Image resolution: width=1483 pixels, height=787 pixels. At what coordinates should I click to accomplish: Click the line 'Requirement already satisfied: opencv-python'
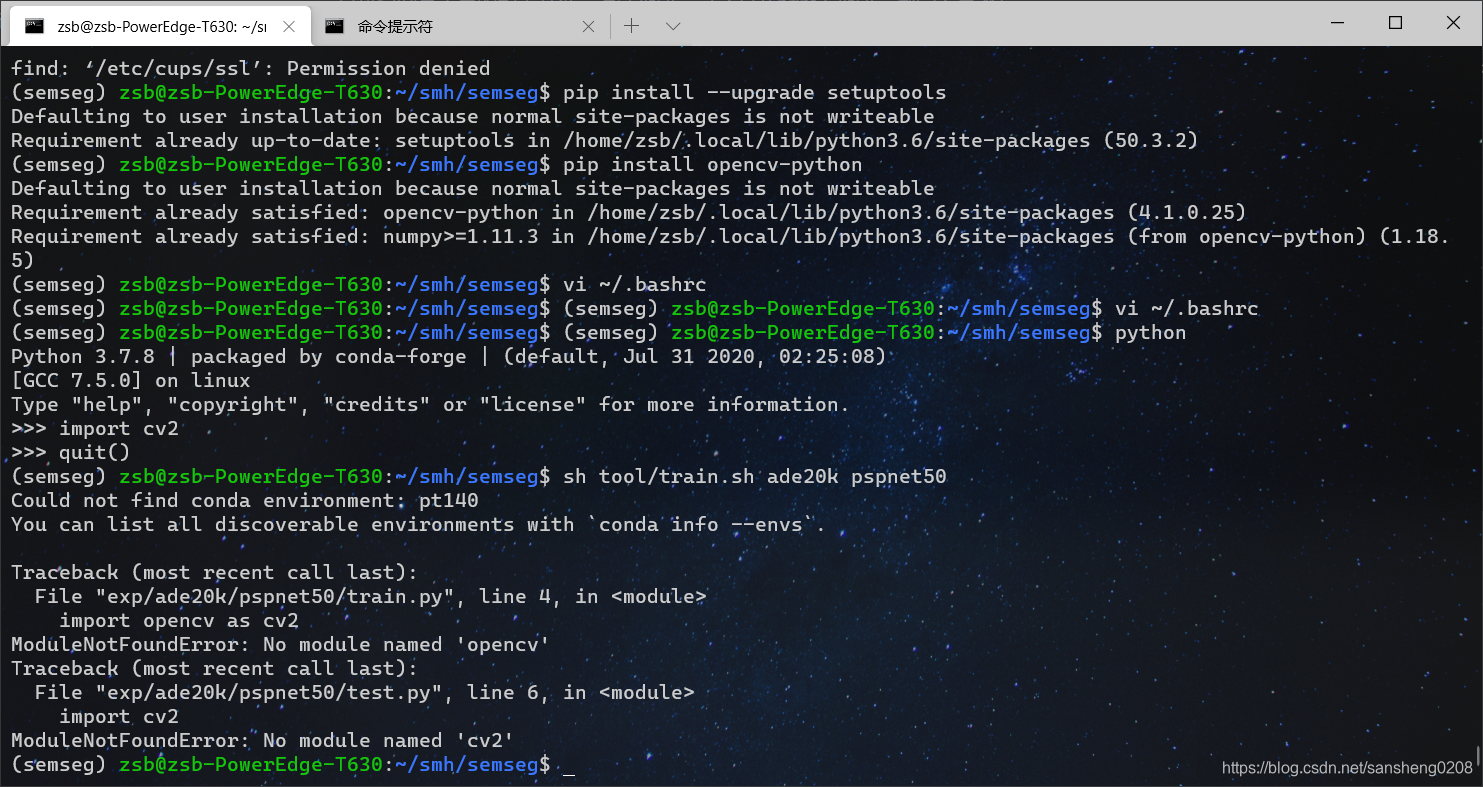pyautogui.click(x=629, y=212)
